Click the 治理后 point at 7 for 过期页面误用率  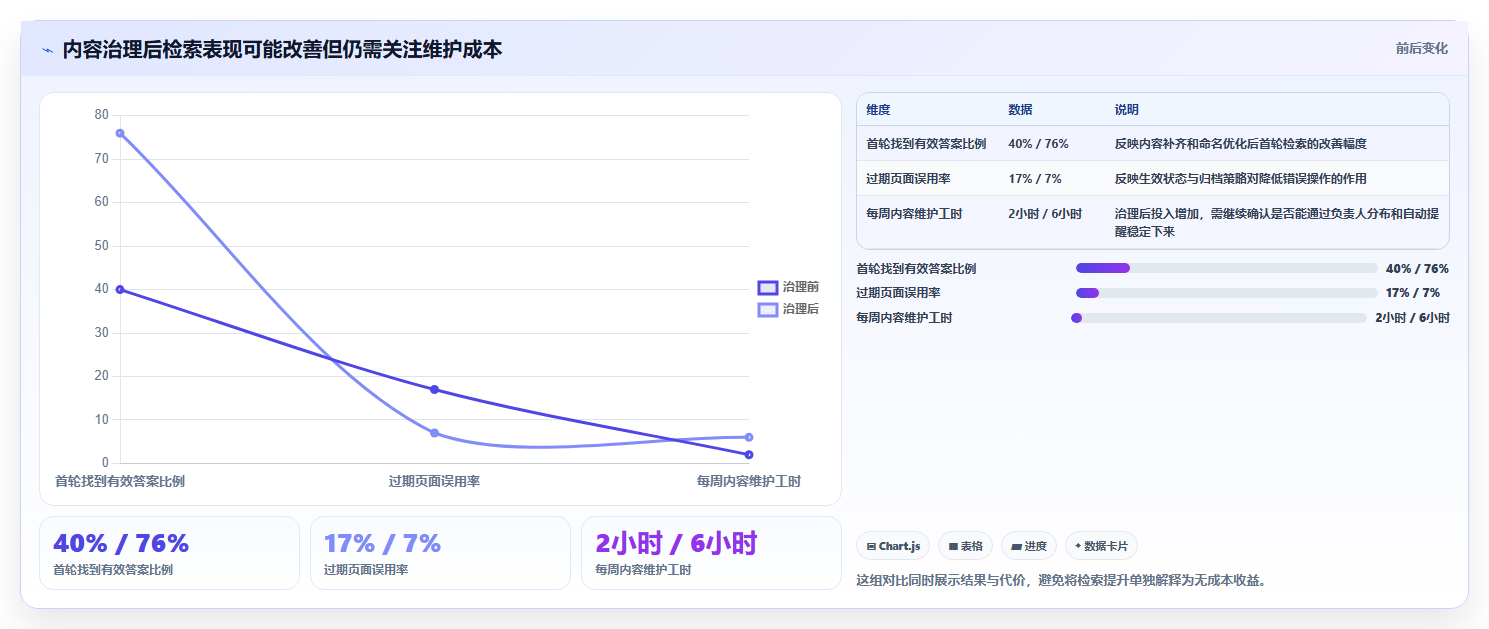[x=434, y=433]
